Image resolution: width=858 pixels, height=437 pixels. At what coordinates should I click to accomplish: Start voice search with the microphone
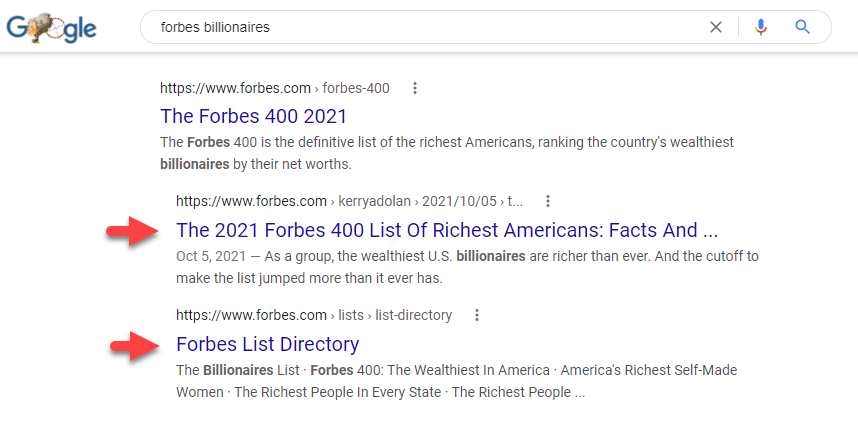(761, 27)
